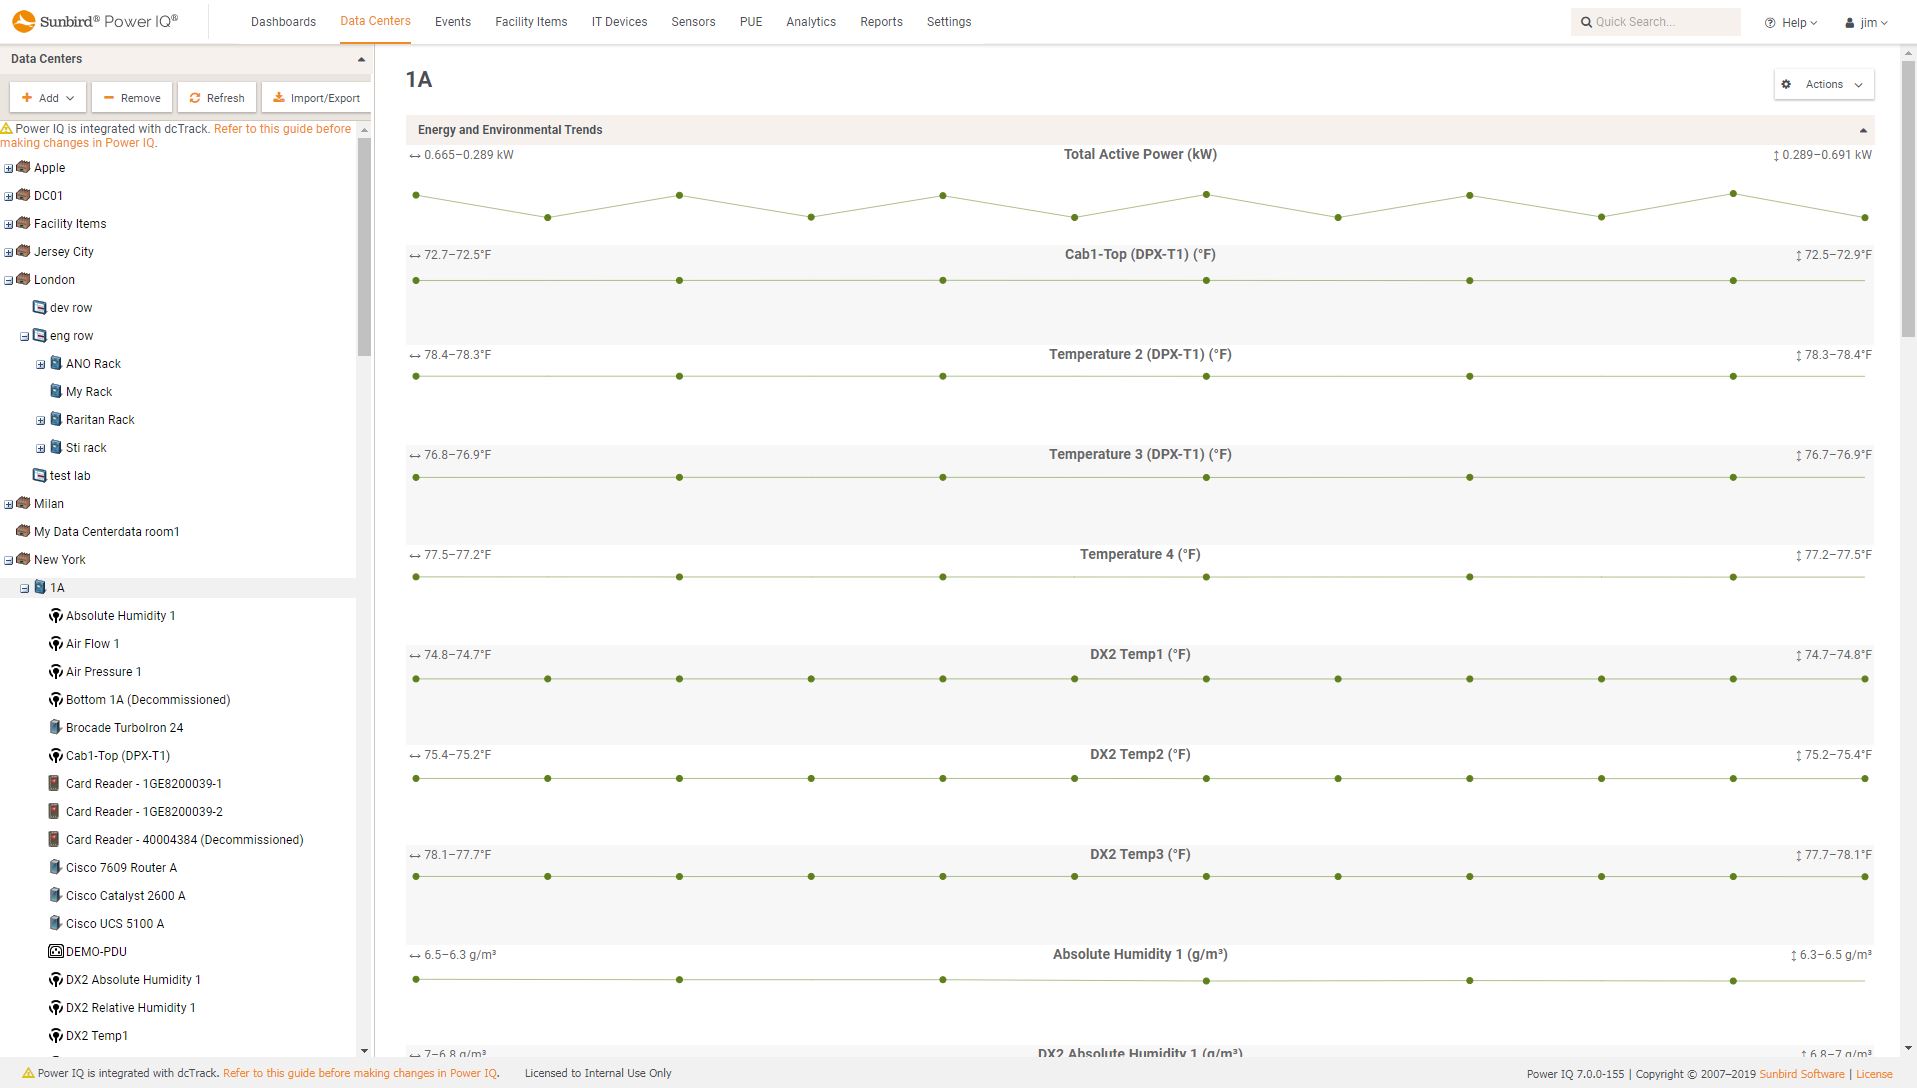This screenshot has width=1917, height=1088.
Task: Select the card reader icon beside Card Reader - 1GE8200039-1
Action: 53,783
